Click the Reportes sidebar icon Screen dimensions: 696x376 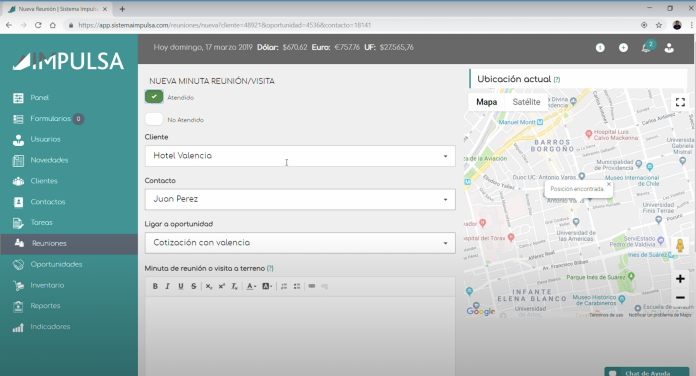coord(18,306)
